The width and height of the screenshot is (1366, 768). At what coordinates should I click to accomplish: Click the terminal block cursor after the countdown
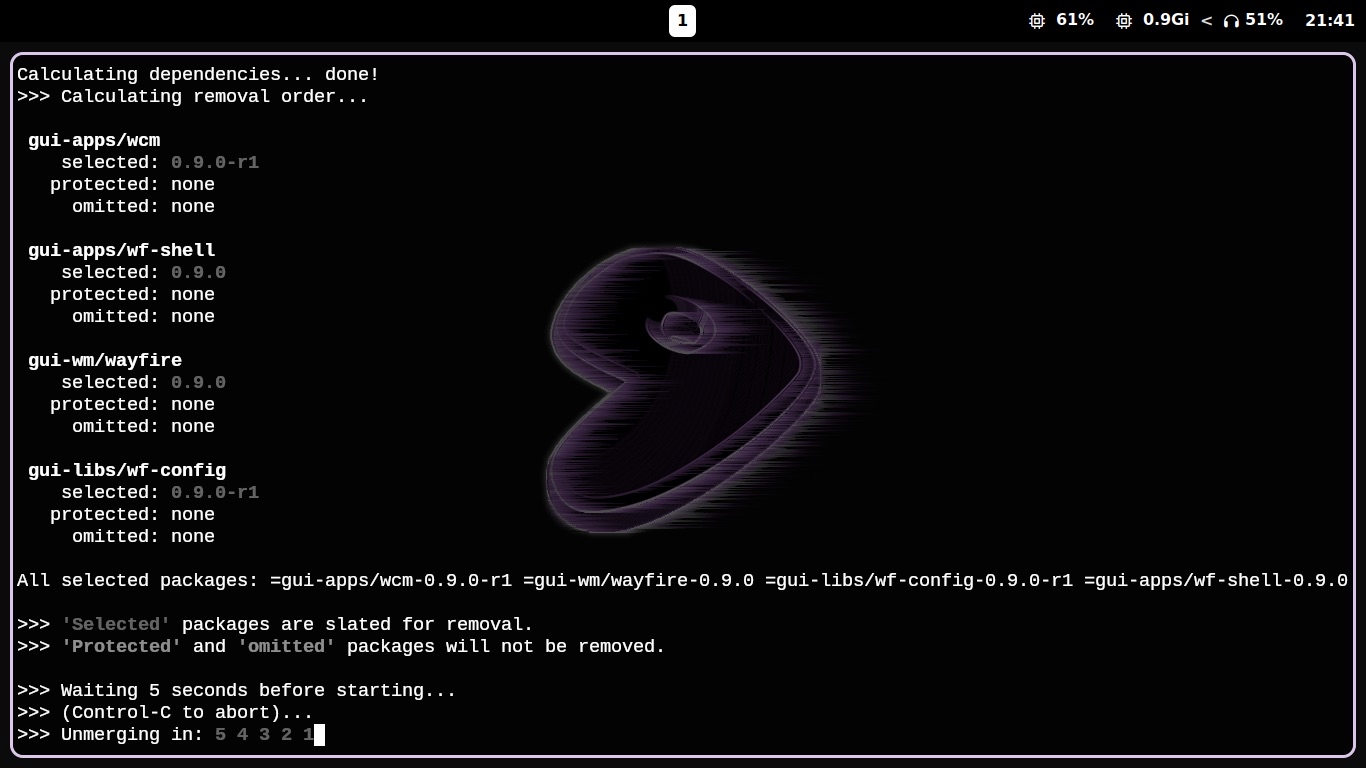[x=320, y=735]
